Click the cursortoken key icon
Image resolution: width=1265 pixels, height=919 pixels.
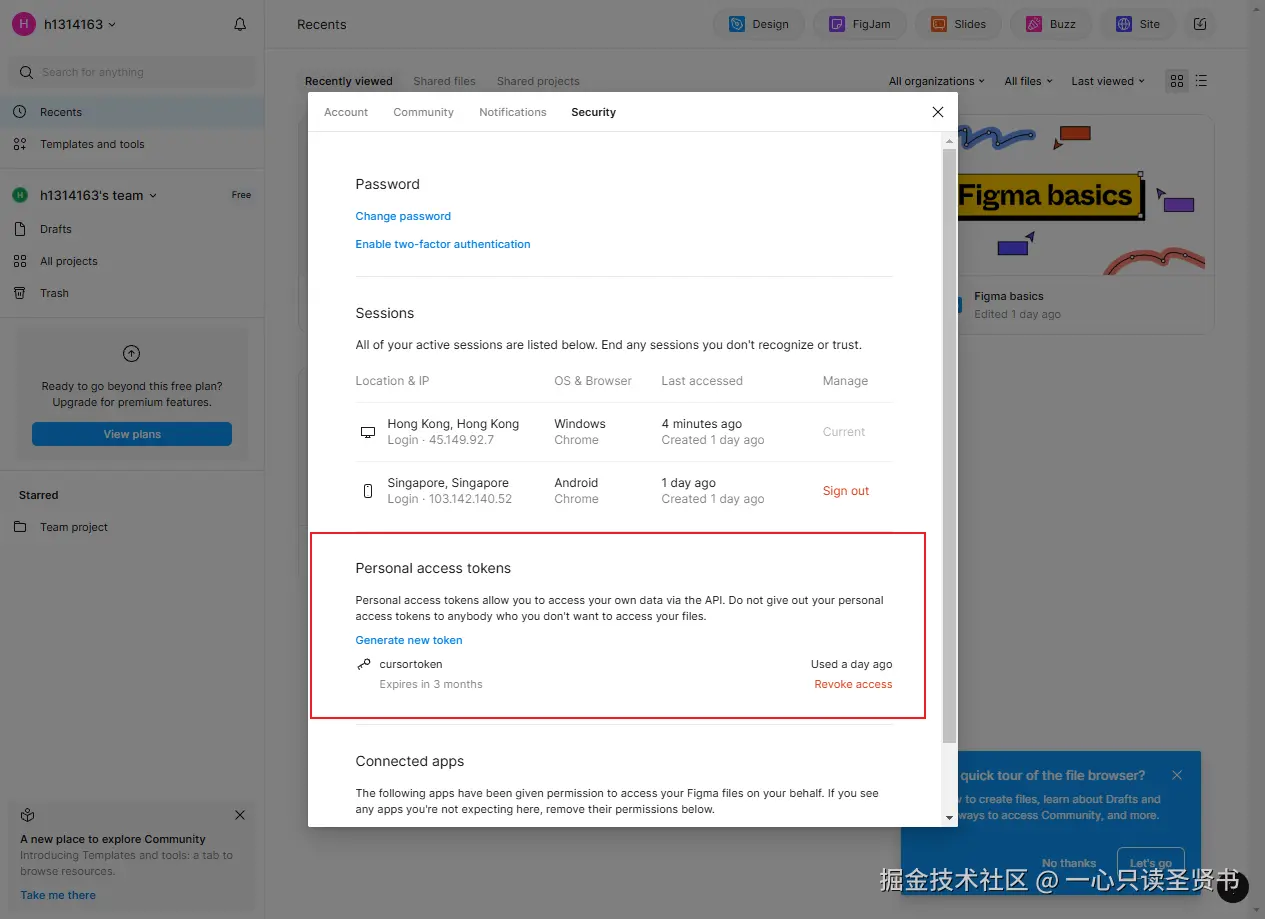(x=364, y=664)
